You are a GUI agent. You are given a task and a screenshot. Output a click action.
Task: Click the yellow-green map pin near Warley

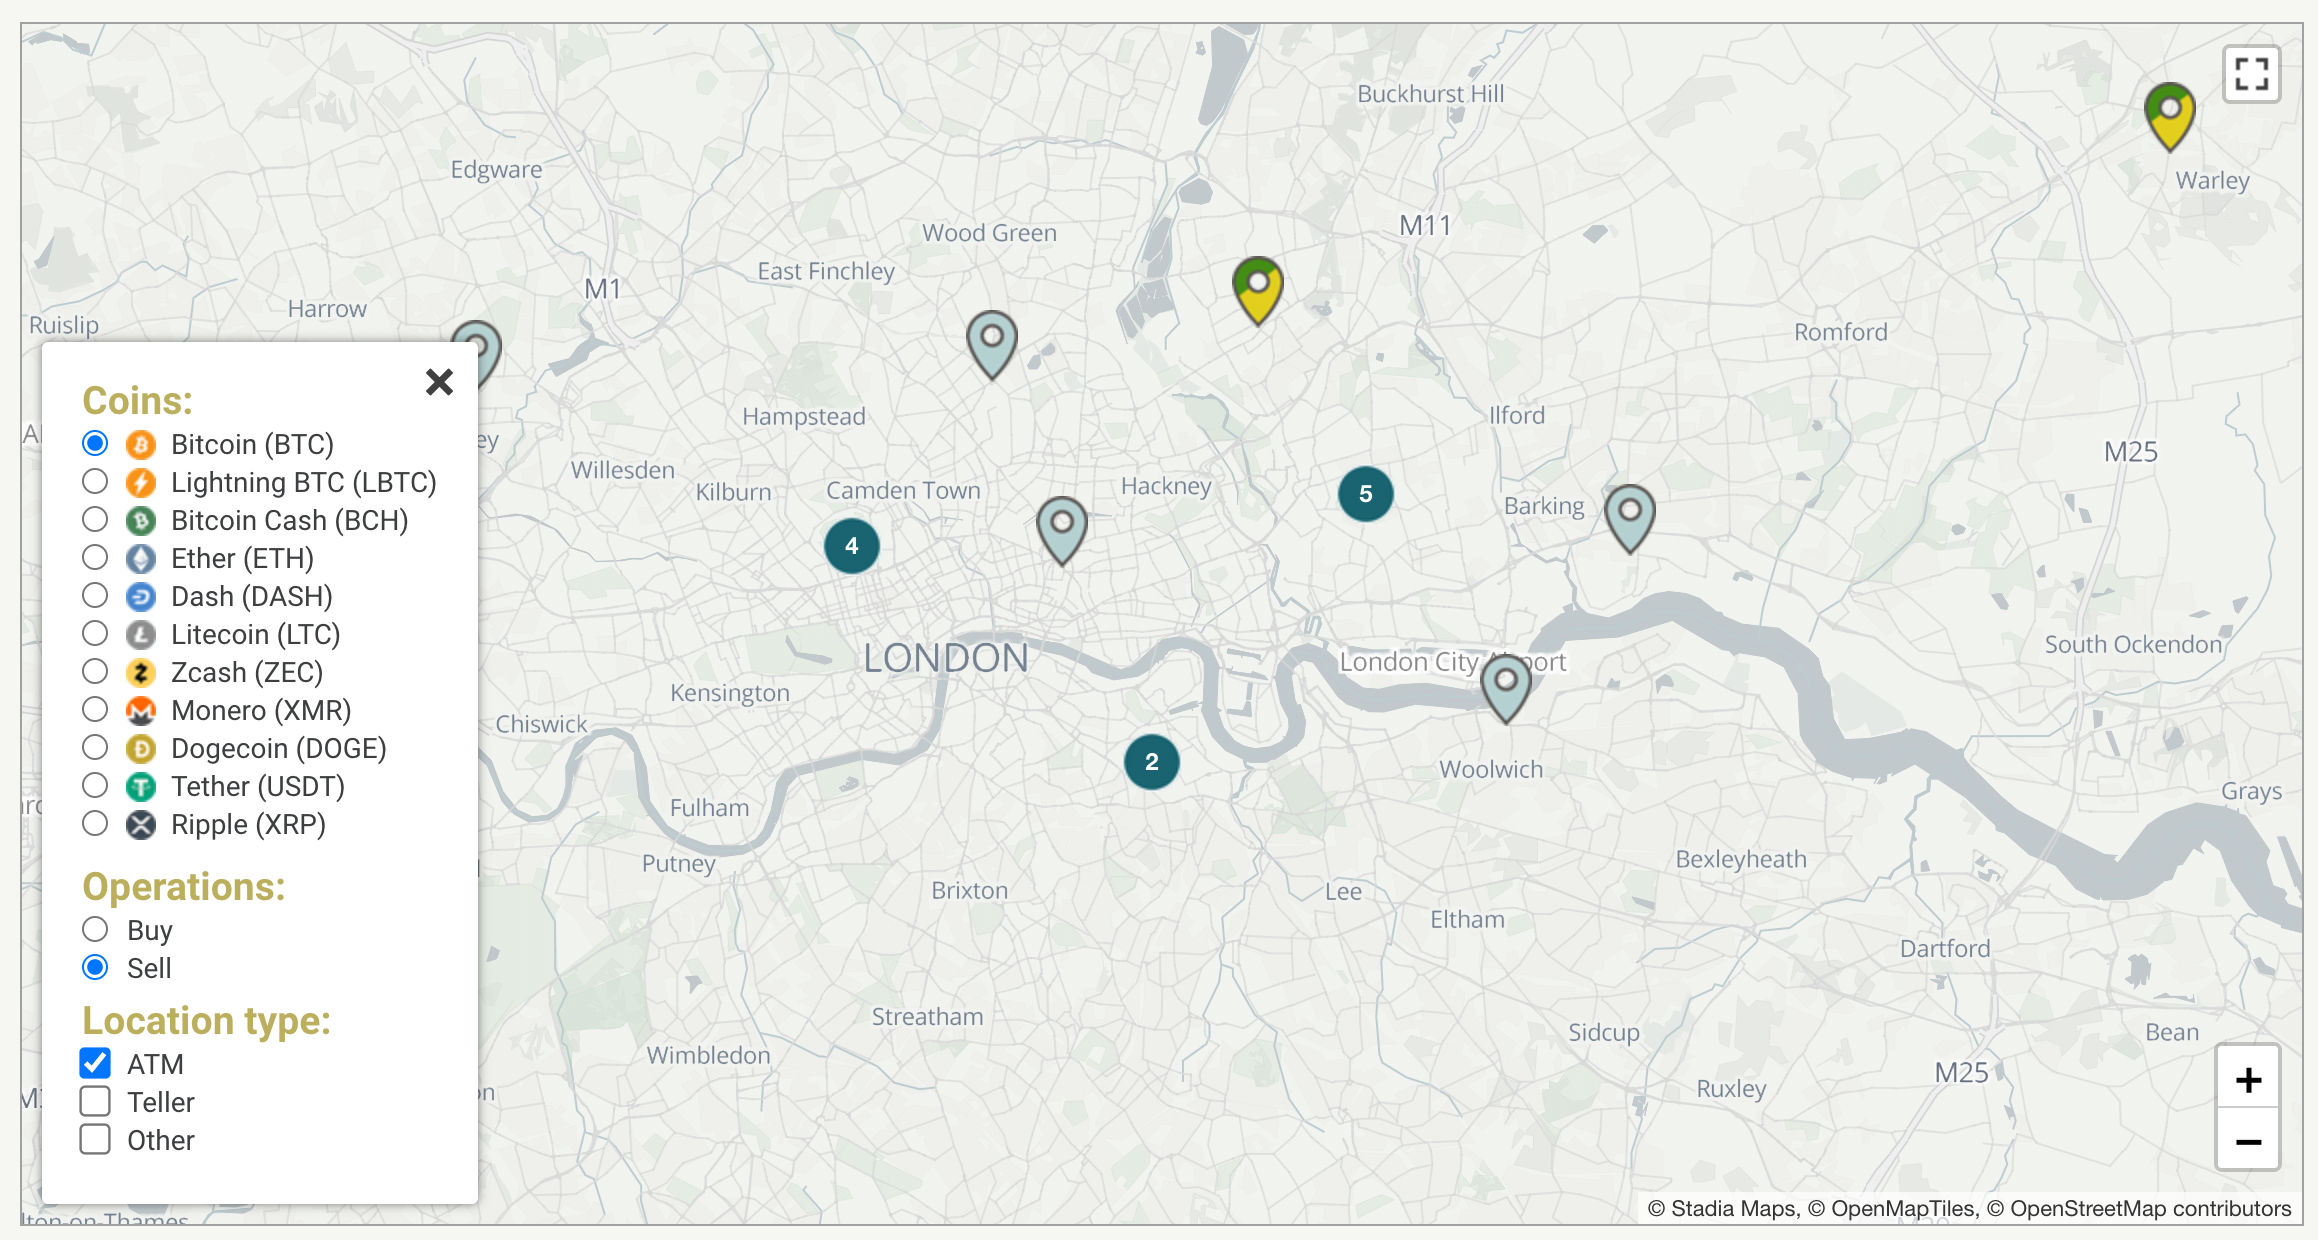(2169, 114)
